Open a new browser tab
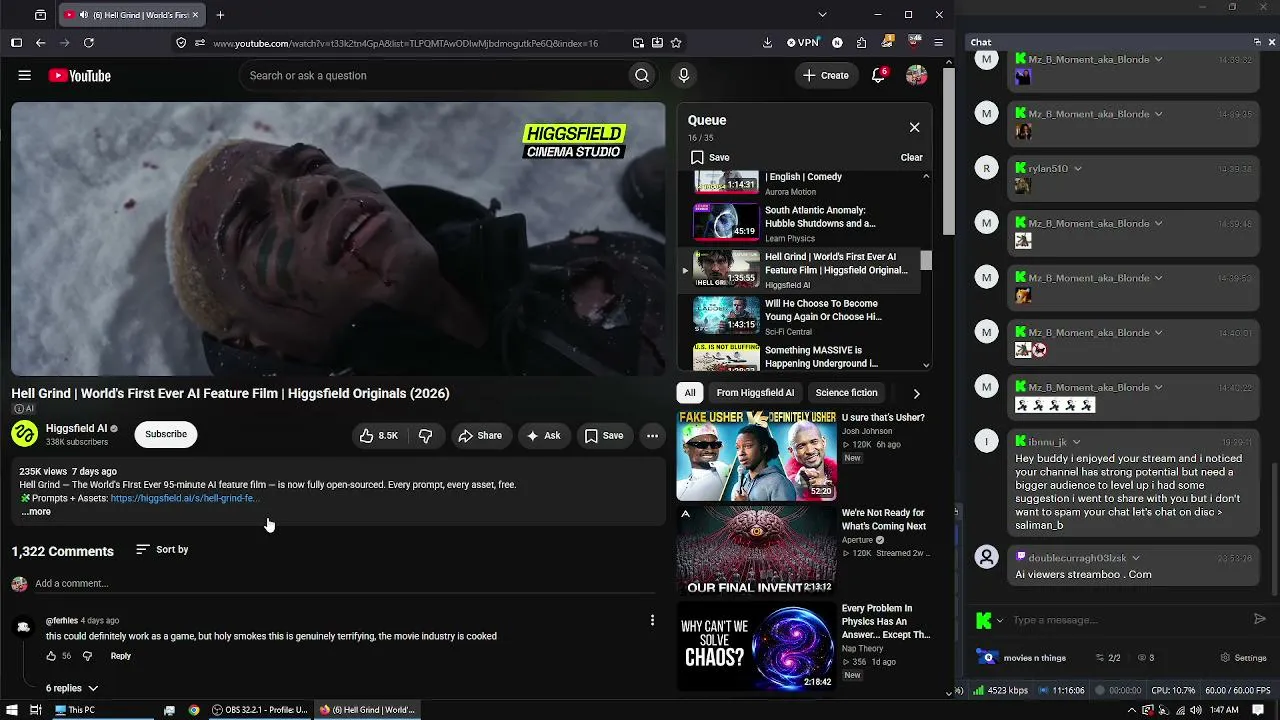Viewport: 1280px width, 720px height. coord(220,15)
